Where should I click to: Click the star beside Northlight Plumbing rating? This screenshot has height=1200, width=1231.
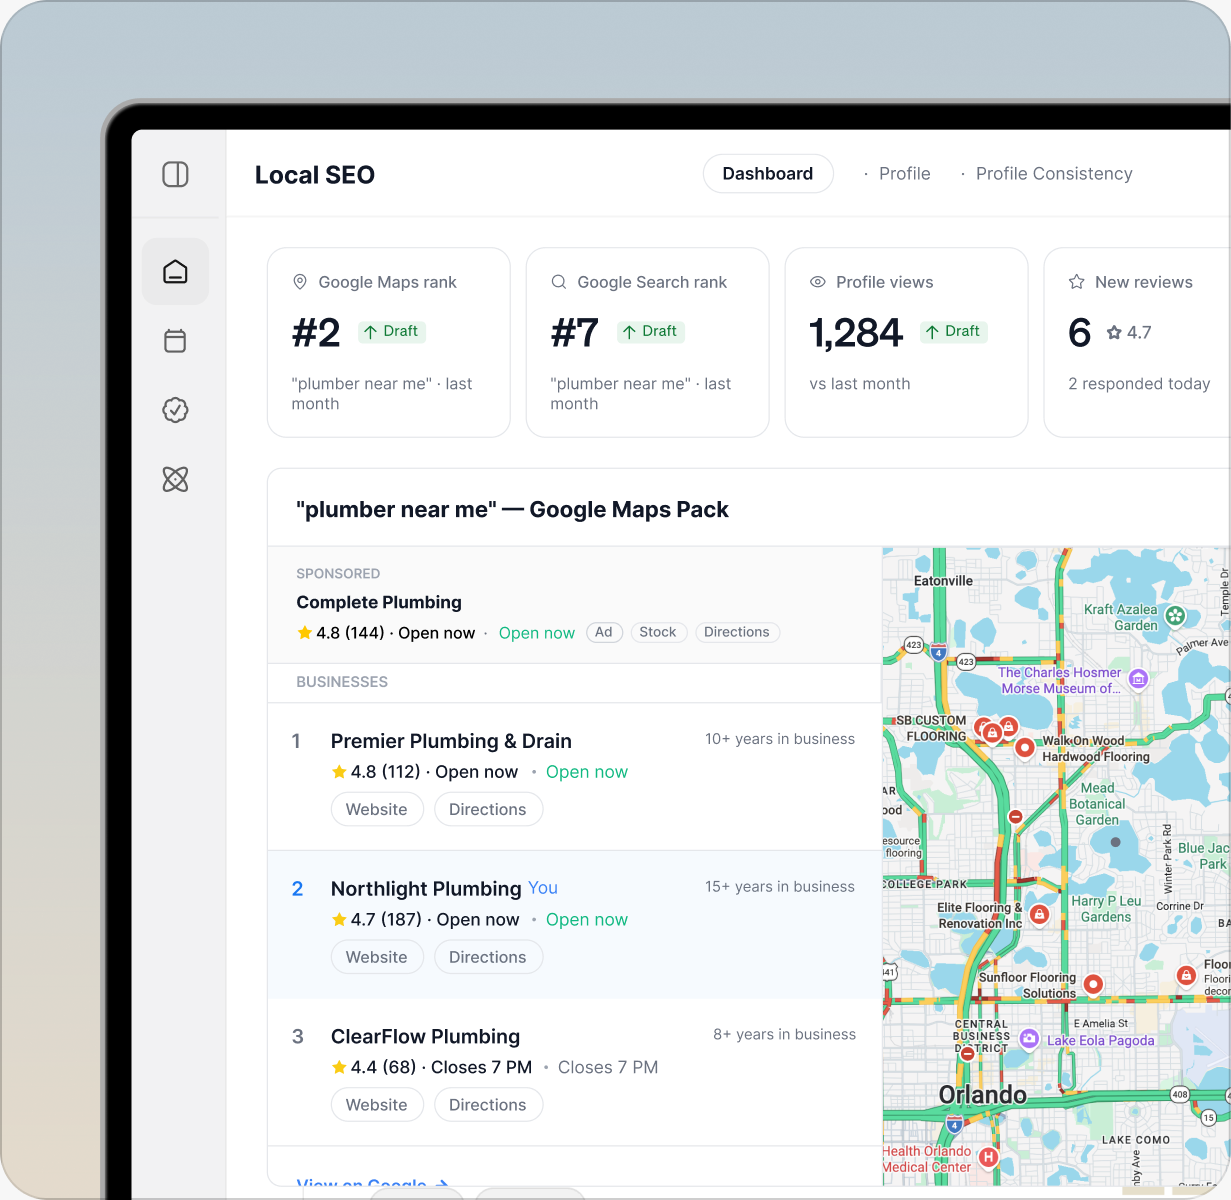coord(339,920)
